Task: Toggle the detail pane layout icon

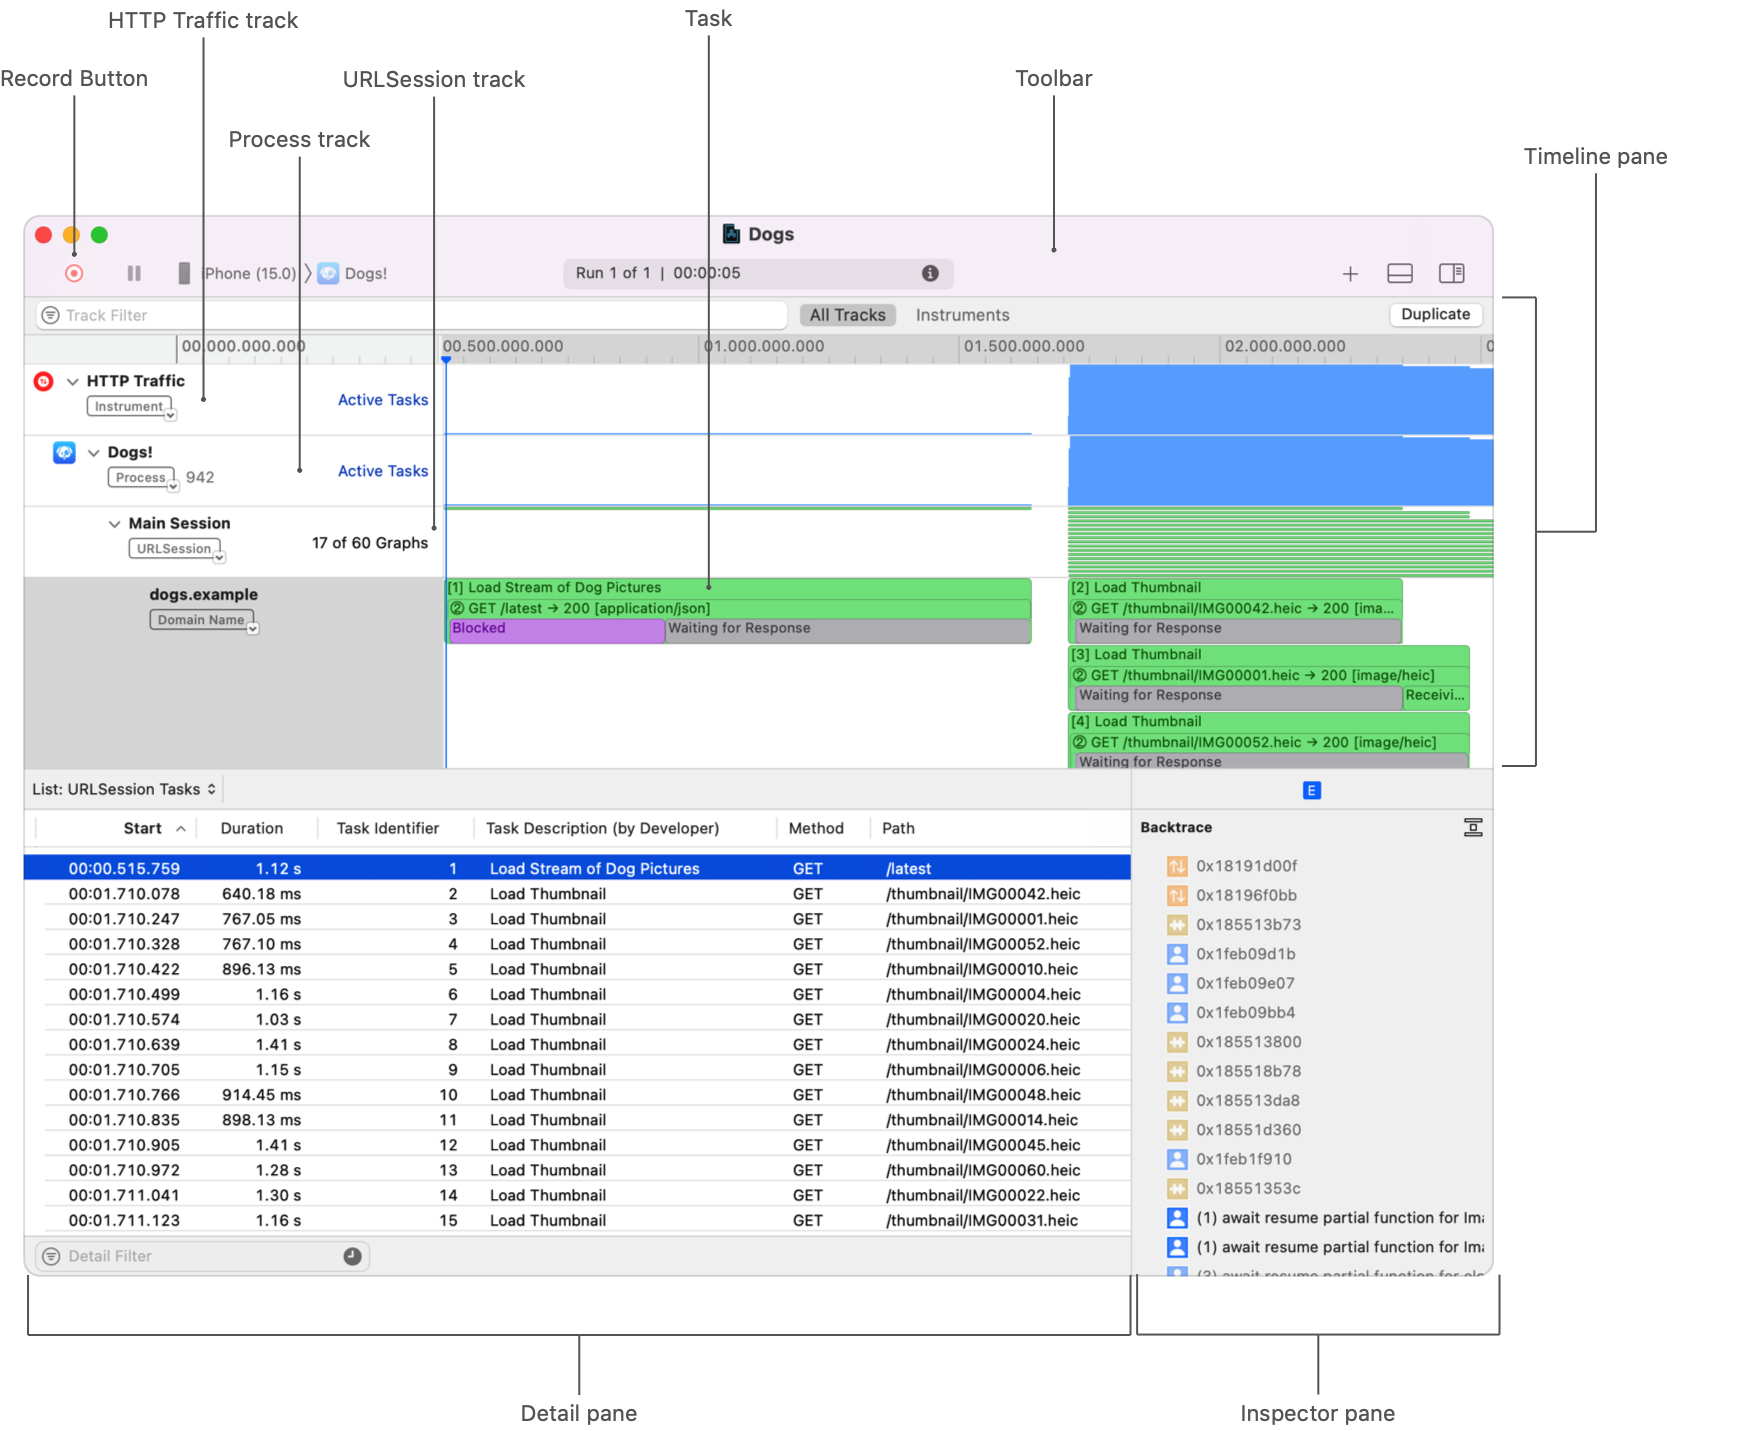Action: [1400, 272]
